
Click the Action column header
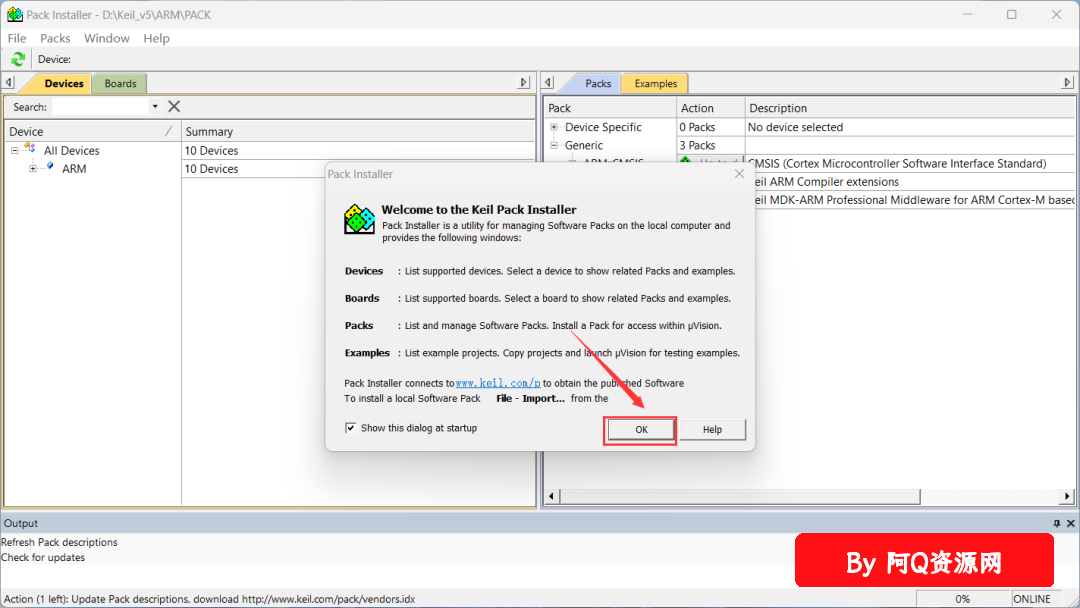tap(710, 108)
